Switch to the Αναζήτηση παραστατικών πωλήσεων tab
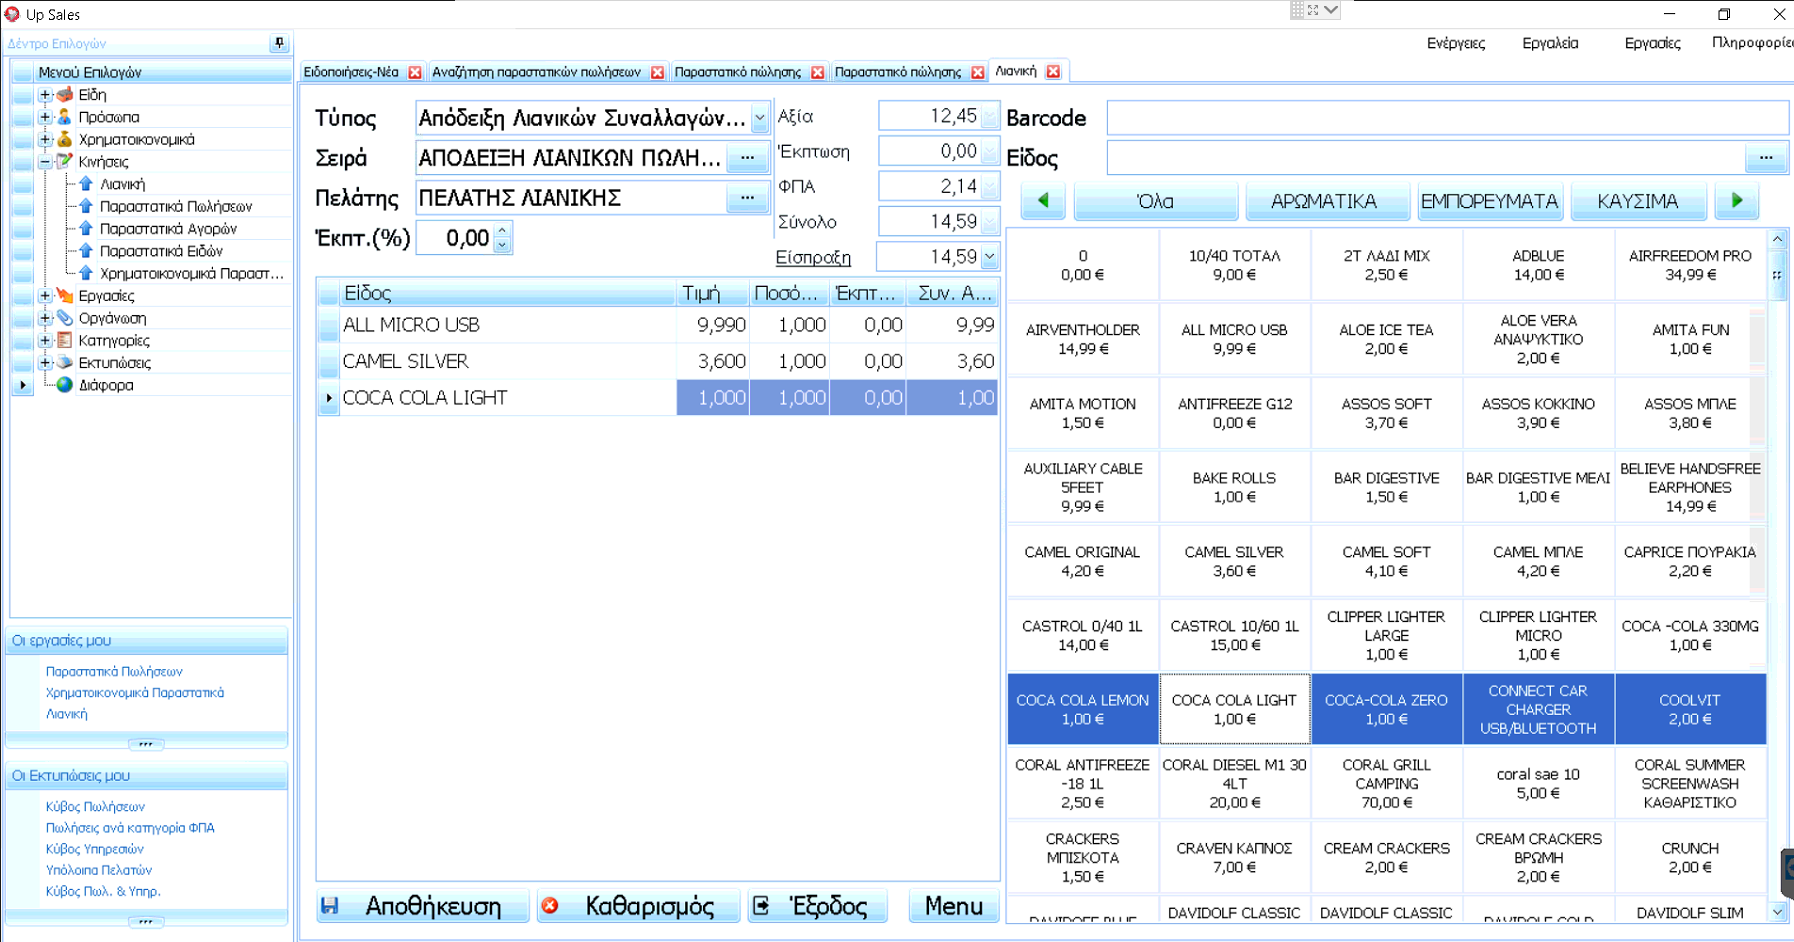 (x=536, y=73)
